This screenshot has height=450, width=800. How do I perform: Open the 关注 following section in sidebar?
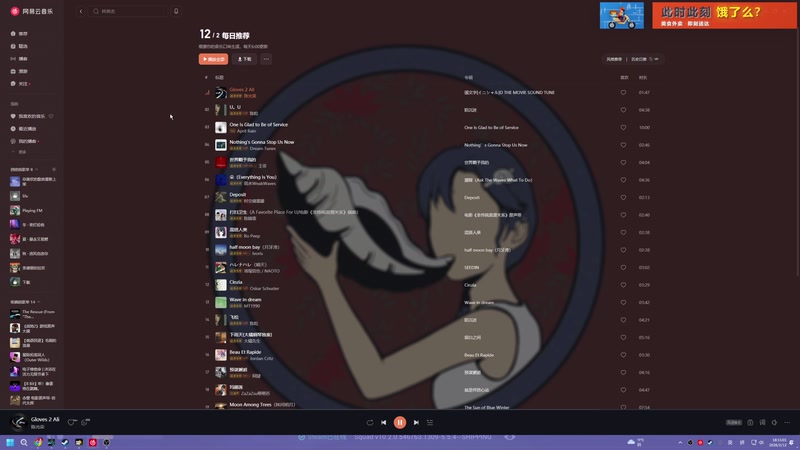(20, 84)
